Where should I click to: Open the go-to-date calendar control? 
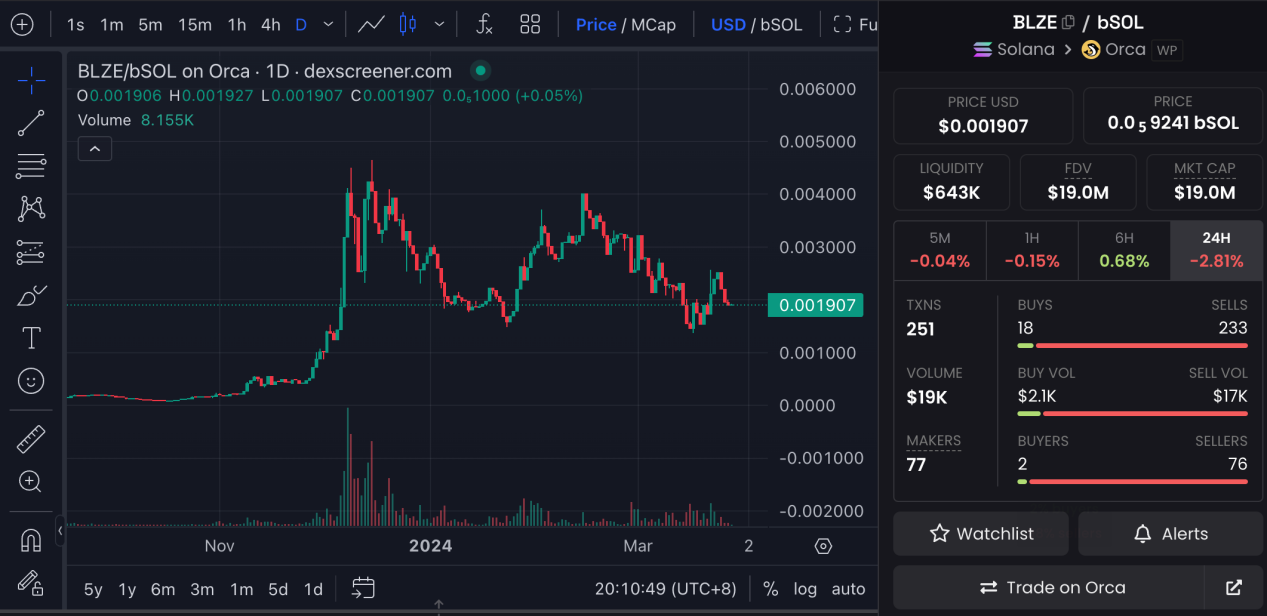(x=362, y=589)
